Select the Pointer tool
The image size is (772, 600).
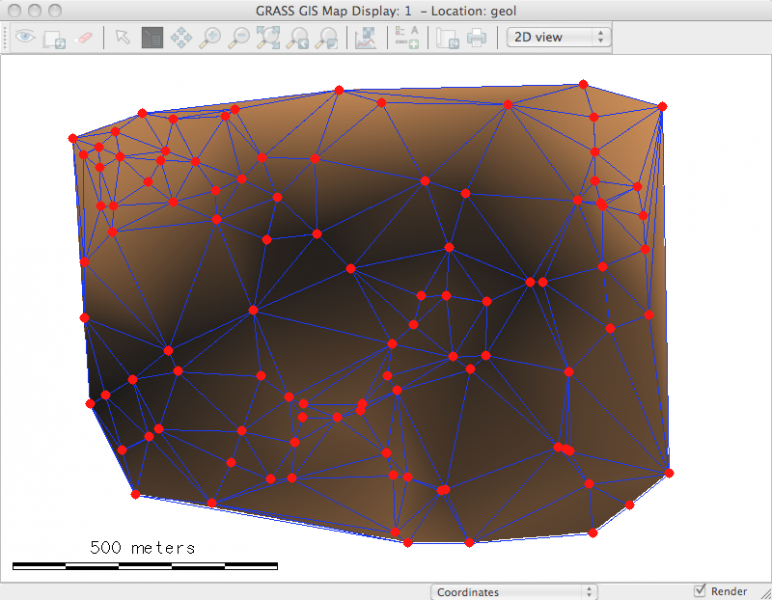[x=122, y=38]
